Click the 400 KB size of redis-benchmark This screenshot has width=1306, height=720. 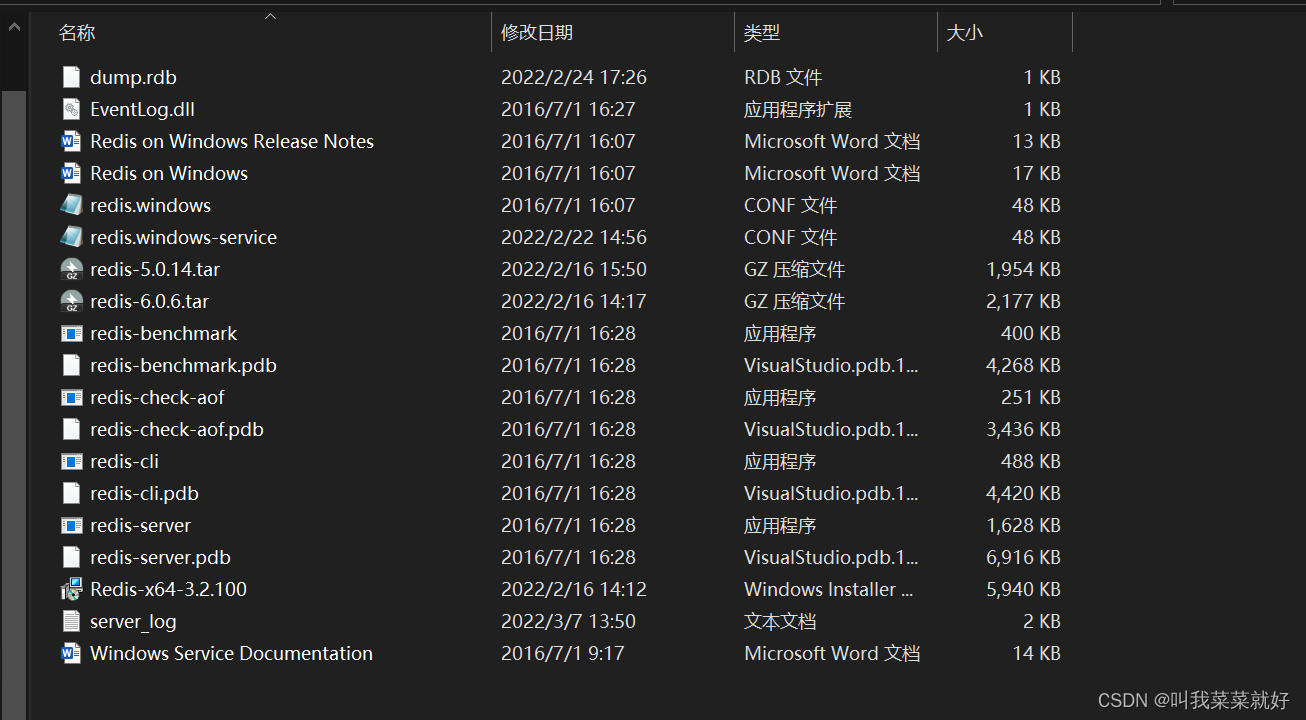[x=1030, y=333]
